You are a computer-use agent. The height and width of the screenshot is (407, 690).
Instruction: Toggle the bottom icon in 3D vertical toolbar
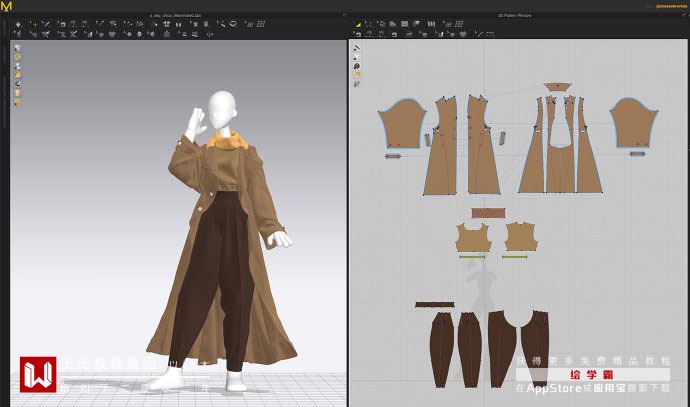(x=18, y=102)
